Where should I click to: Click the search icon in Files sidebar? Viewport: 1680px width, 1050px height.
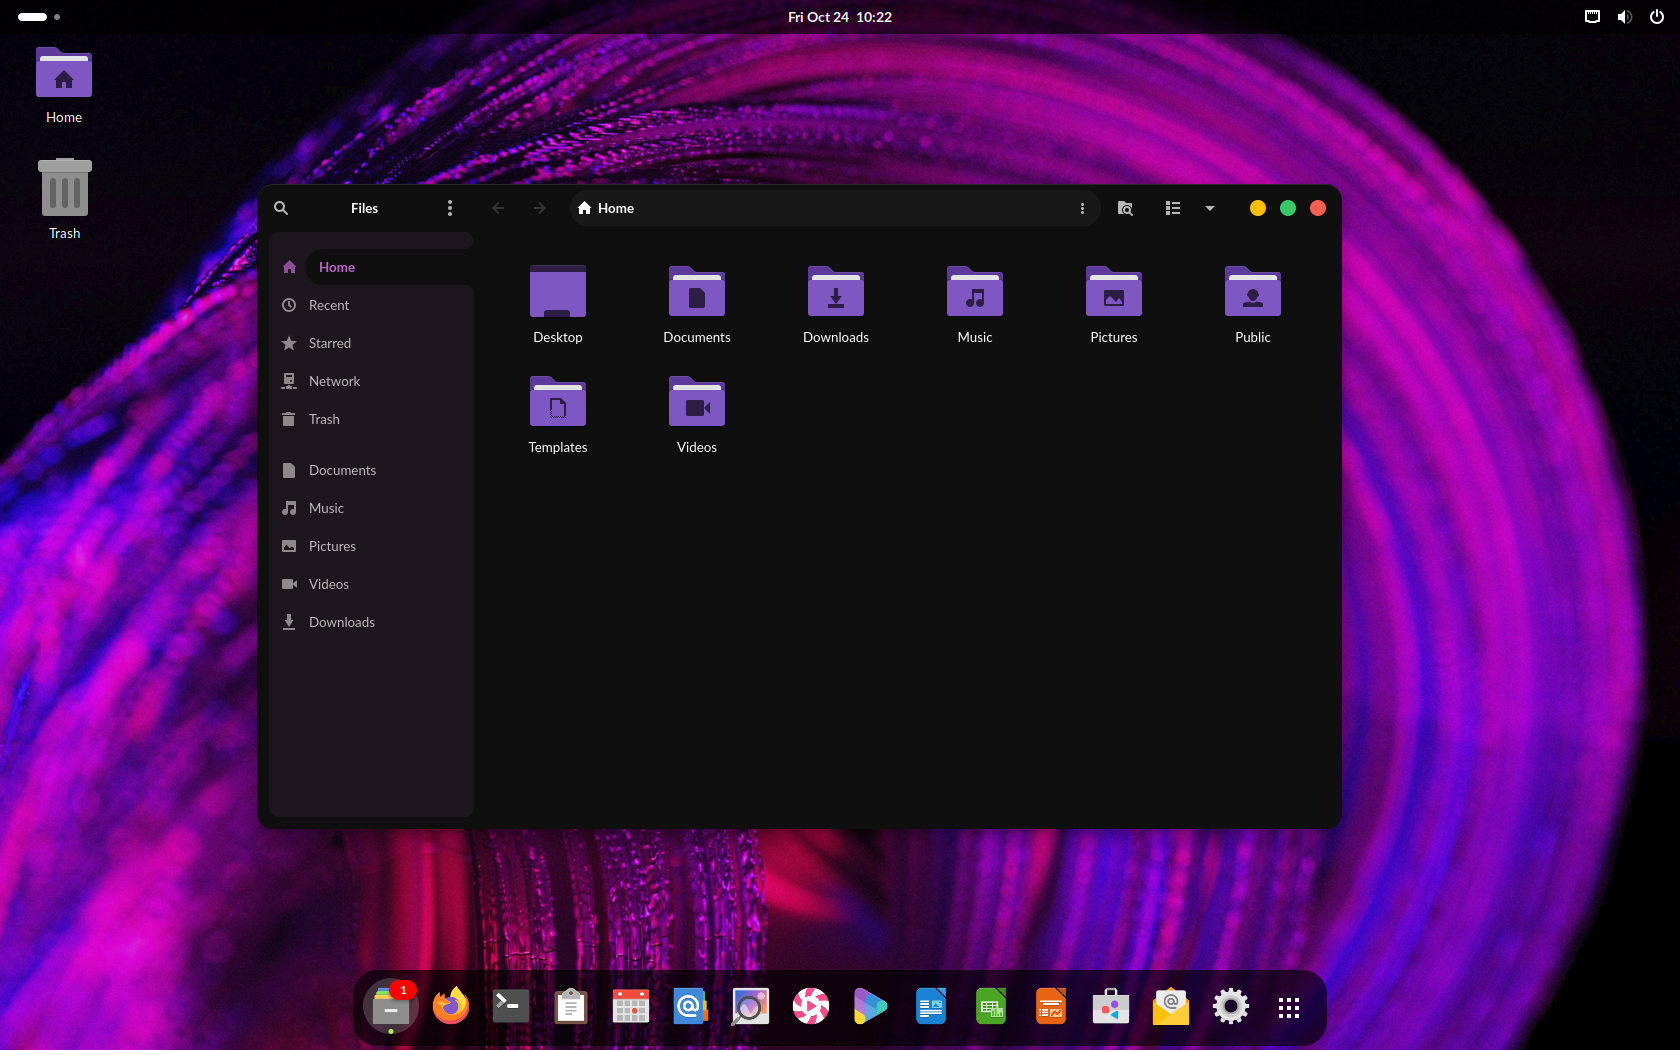pos(281,208)
